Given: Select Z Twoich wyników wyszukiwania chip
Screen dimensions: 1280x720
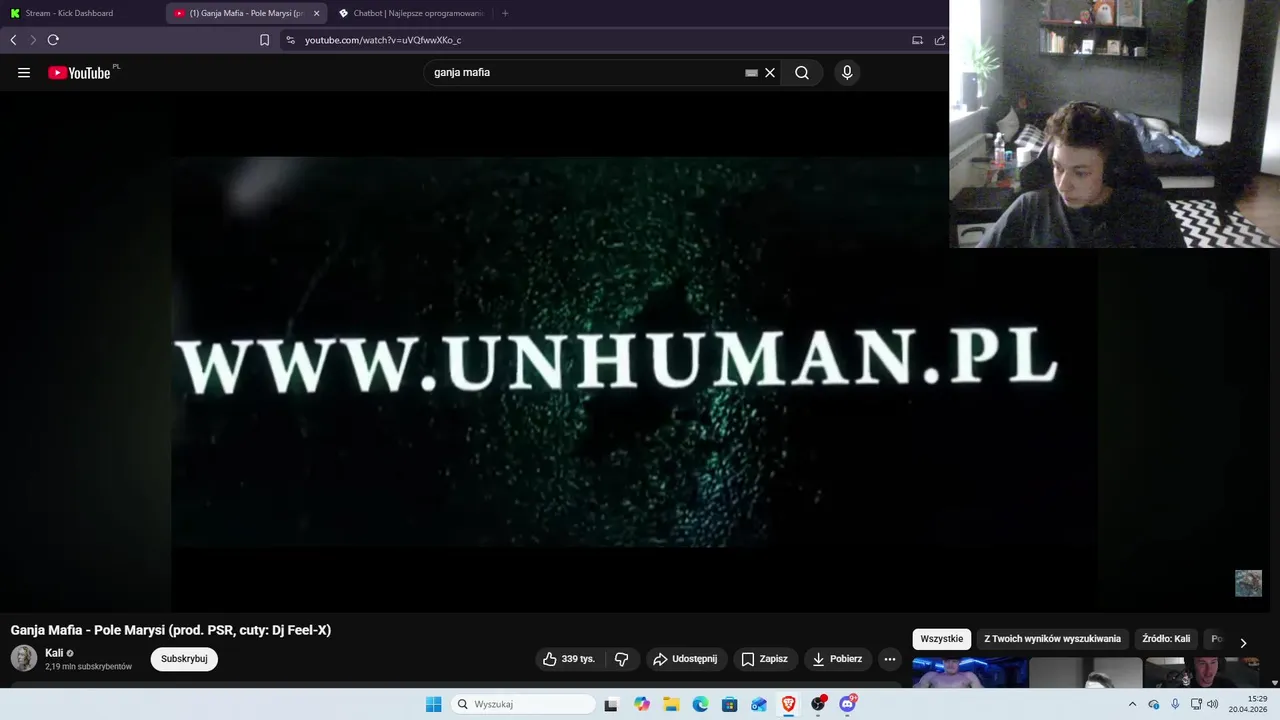Looking at the screenshot, I should 1052,639.
